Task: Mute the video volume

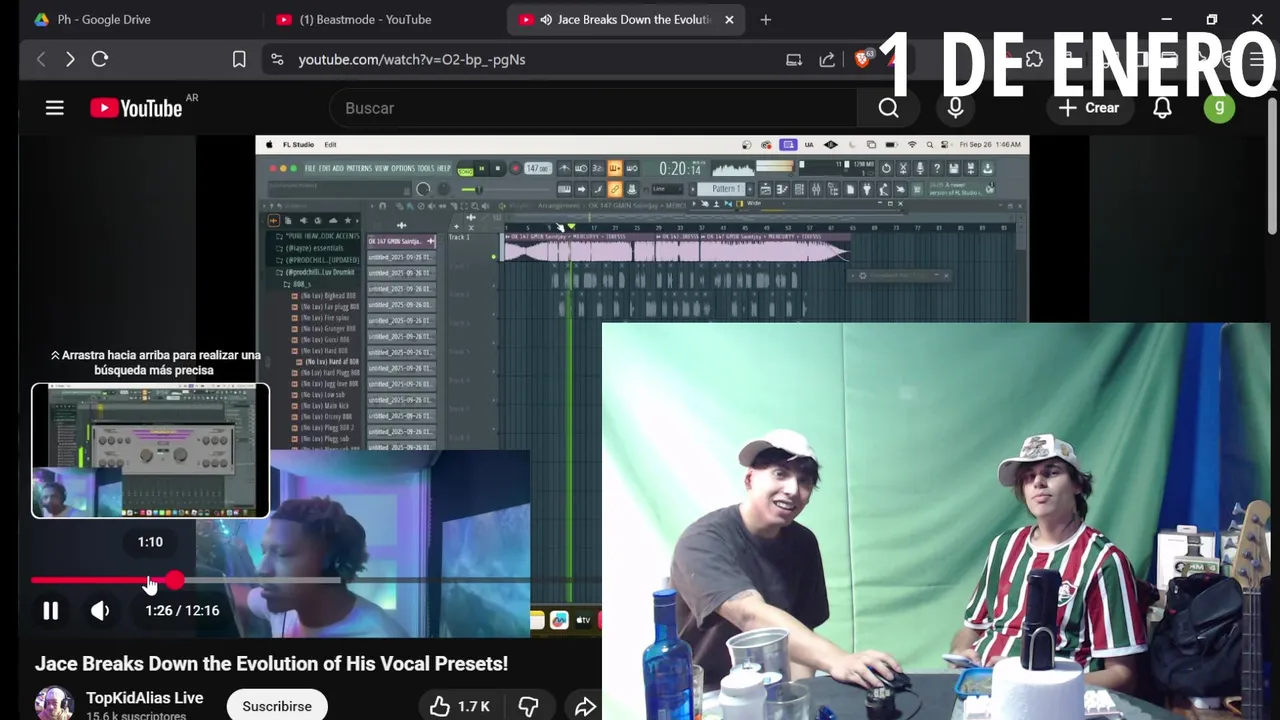Action: point(100,611)
